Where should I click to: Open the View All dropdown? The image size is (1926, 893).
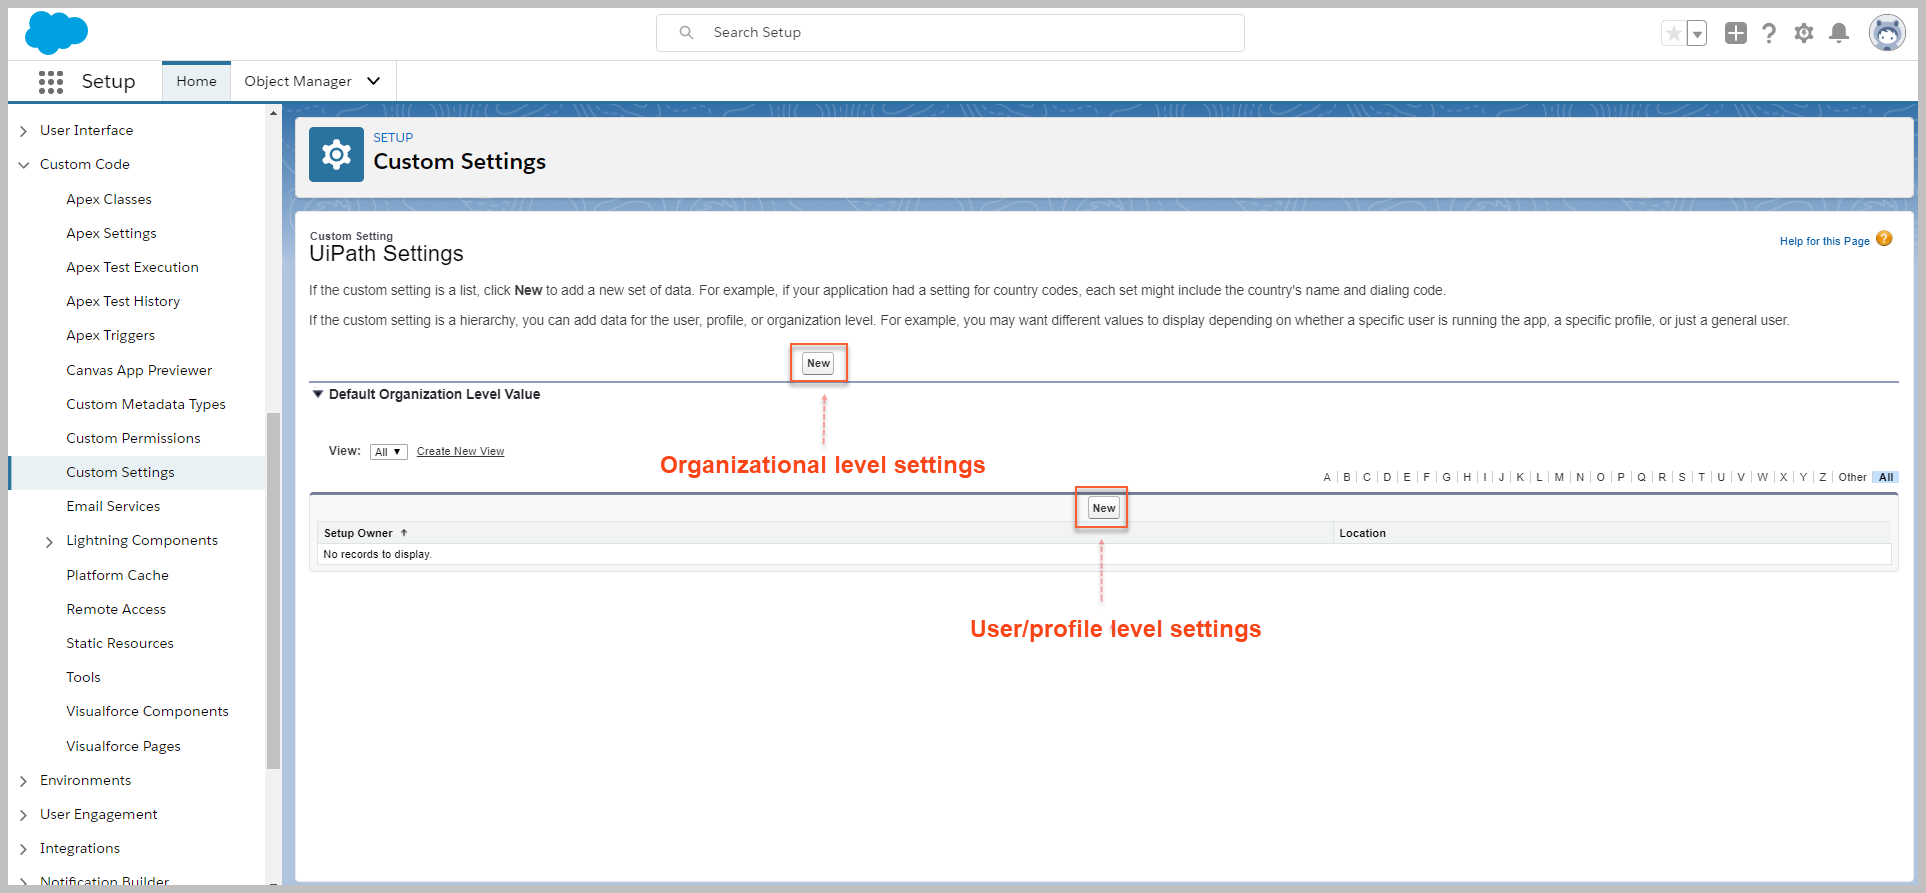click(x=388, y=452)
